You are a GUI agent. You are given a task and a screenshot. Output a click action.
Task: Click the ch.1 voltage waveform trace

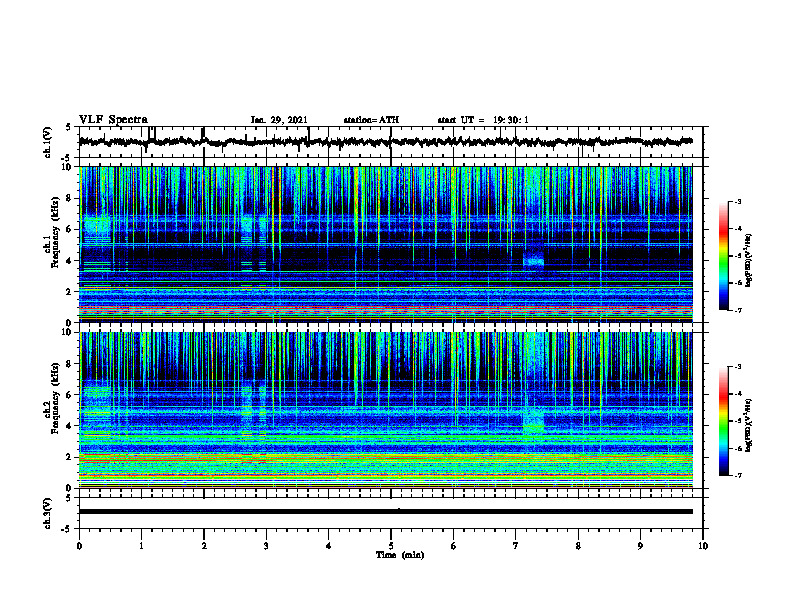point(385,141)
